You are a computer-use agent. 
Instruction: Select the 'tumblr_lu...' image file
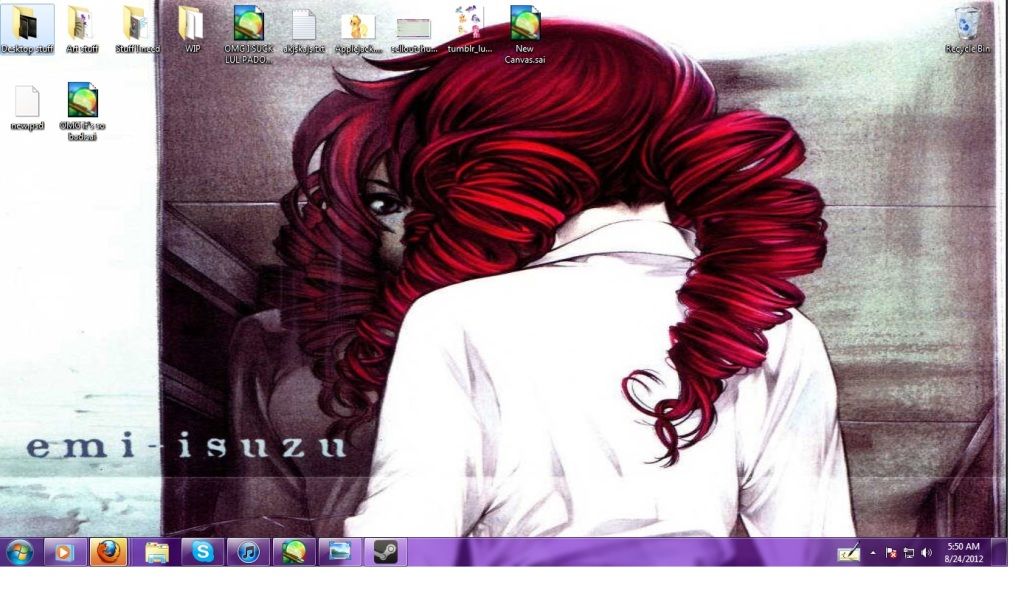point(470,29)
